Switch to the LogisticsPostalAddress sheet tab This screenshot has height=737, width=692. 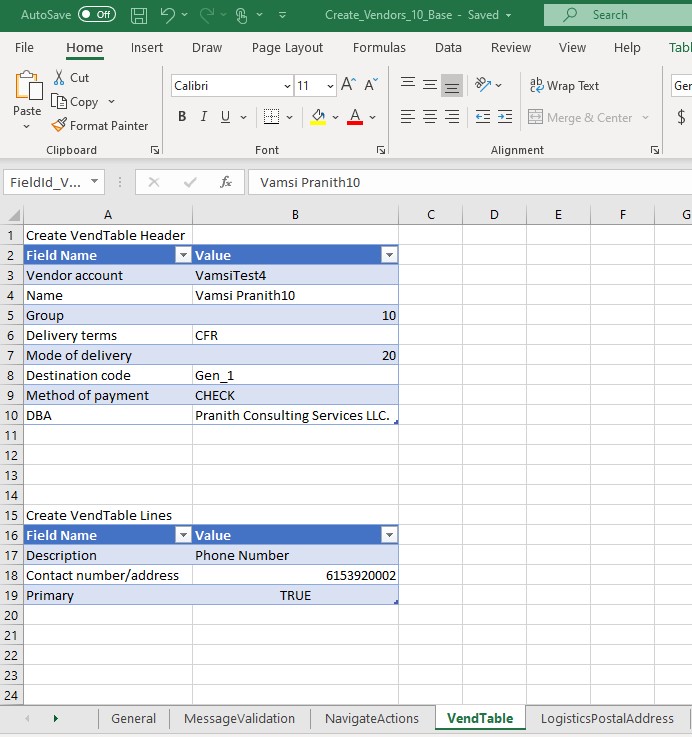[x=607, y=718]
